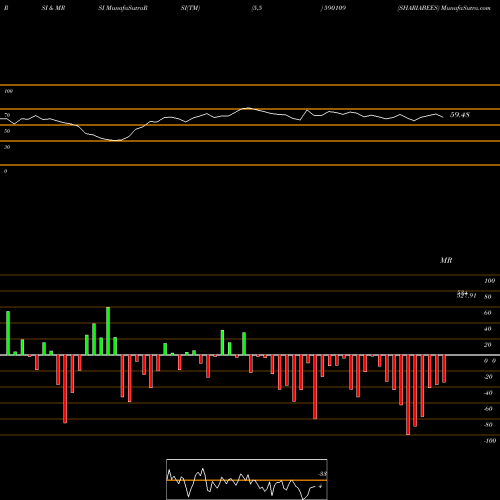Click the -40 label on MR axis
Image resolution: width=500 pixels, height=500 pixels.
[x=488, y=393]
